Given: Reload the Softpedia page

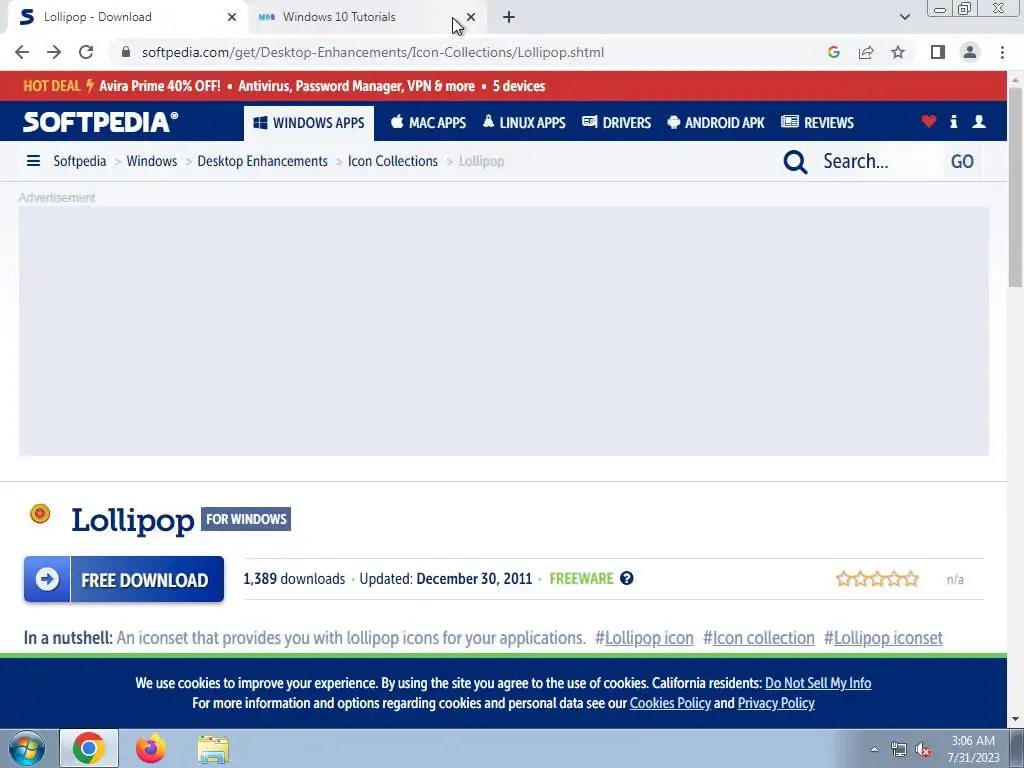Looking at the screenshot, I should click(86, 52).
